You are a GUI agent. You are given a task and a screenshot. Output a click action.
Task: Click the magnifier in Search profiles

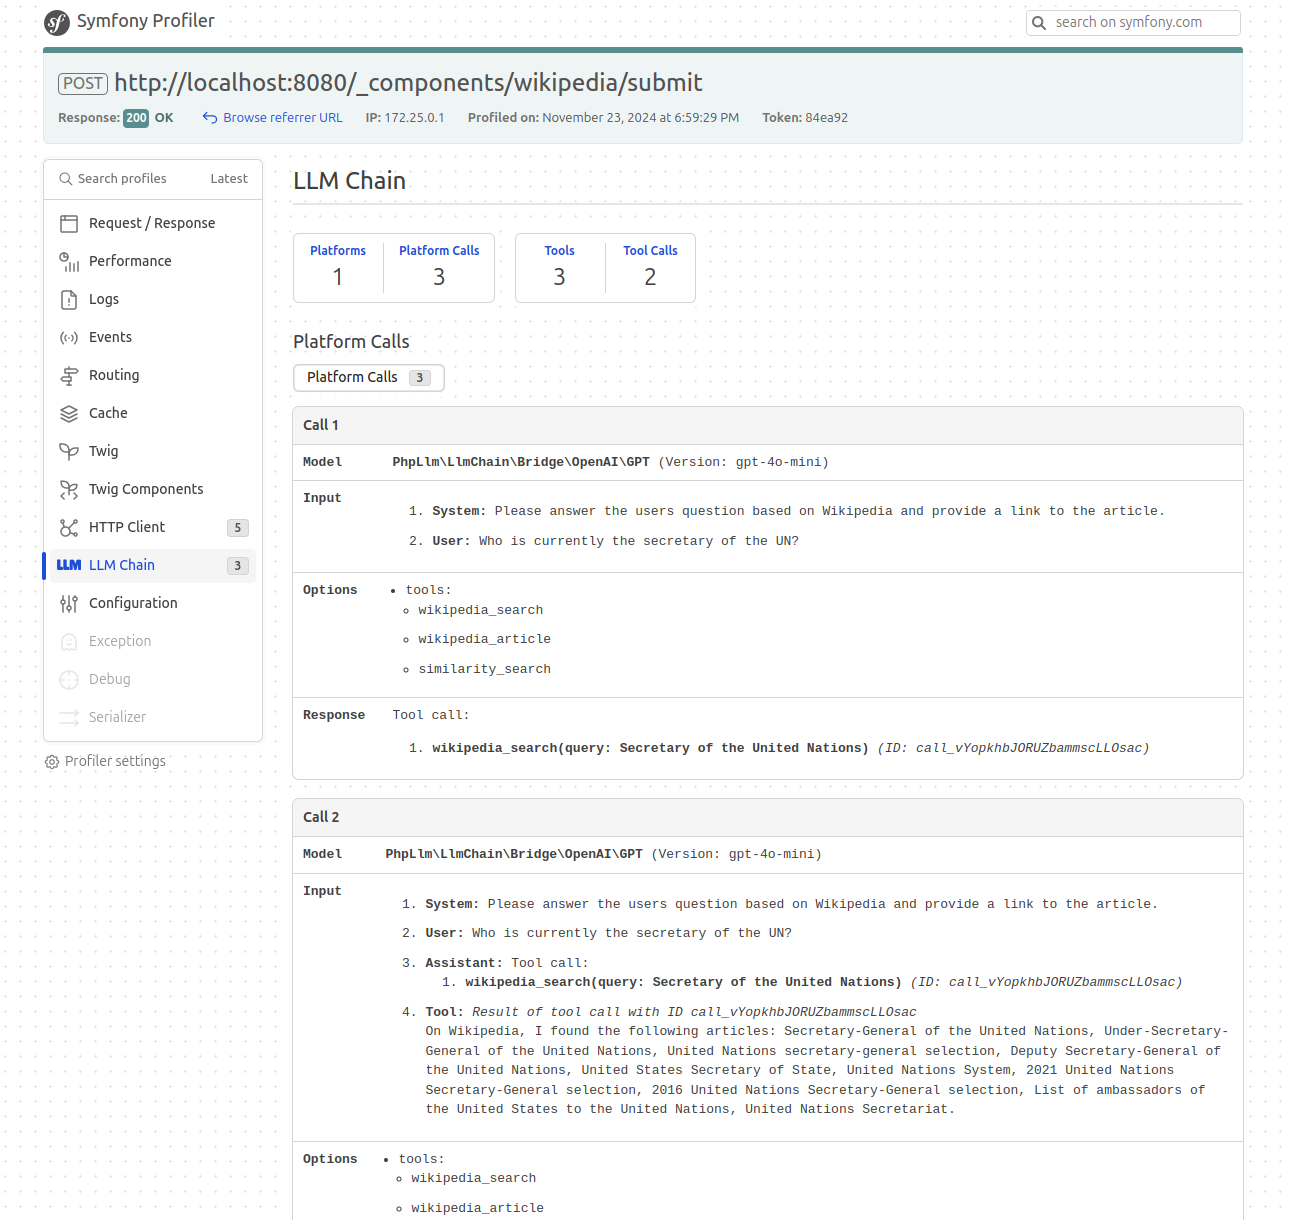point(66,178)
